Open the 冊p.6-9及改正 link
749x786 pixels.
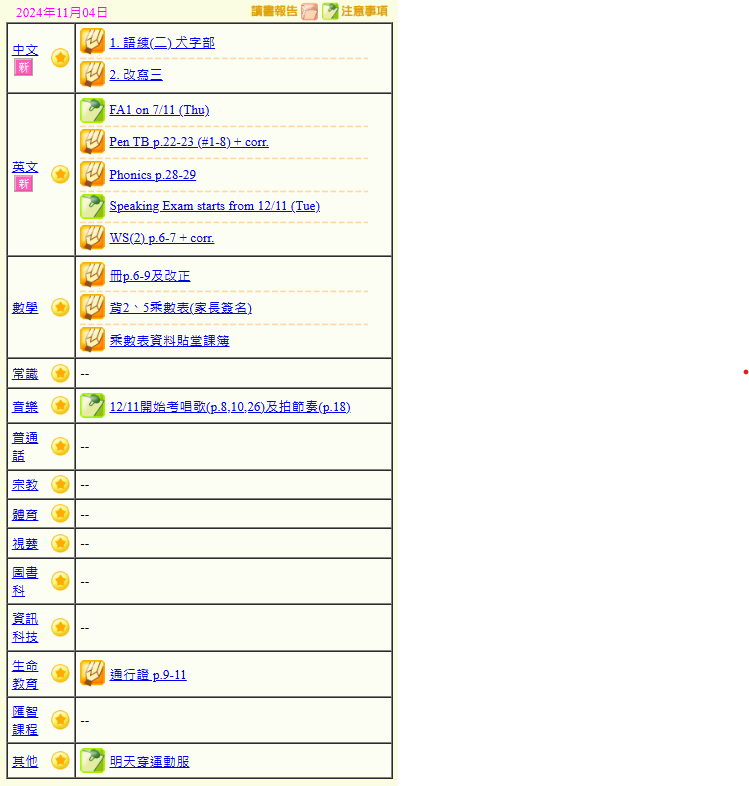(150, 276)
